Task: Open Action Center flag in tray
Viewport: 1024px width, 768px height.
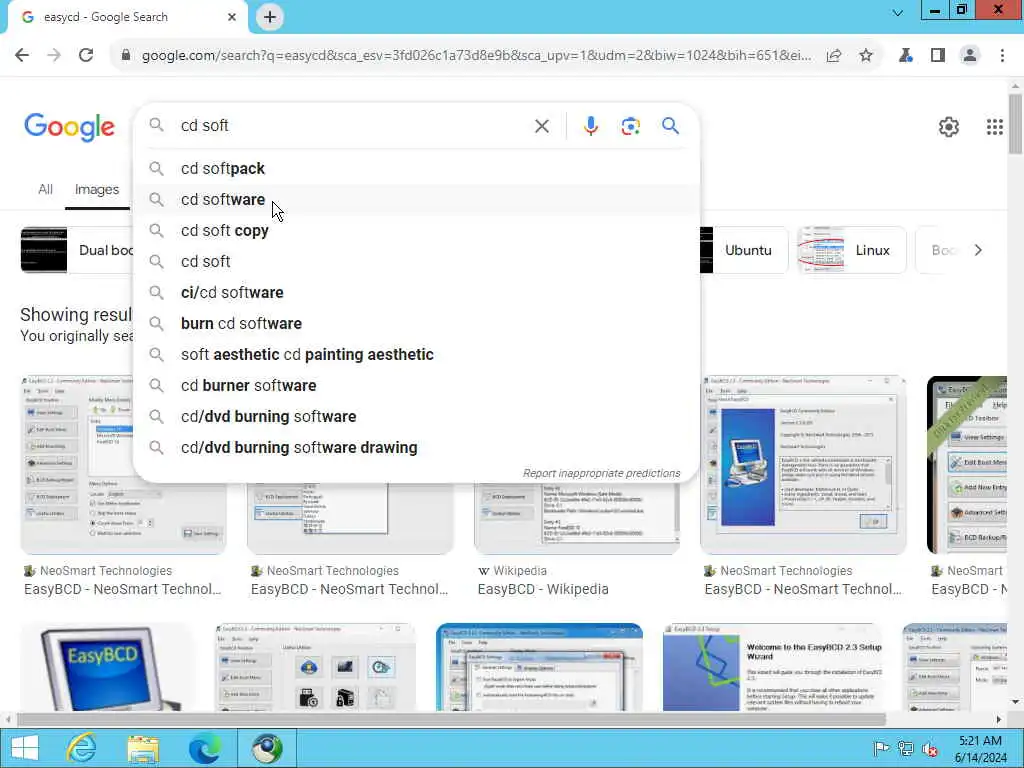Action: pos(881,749)
